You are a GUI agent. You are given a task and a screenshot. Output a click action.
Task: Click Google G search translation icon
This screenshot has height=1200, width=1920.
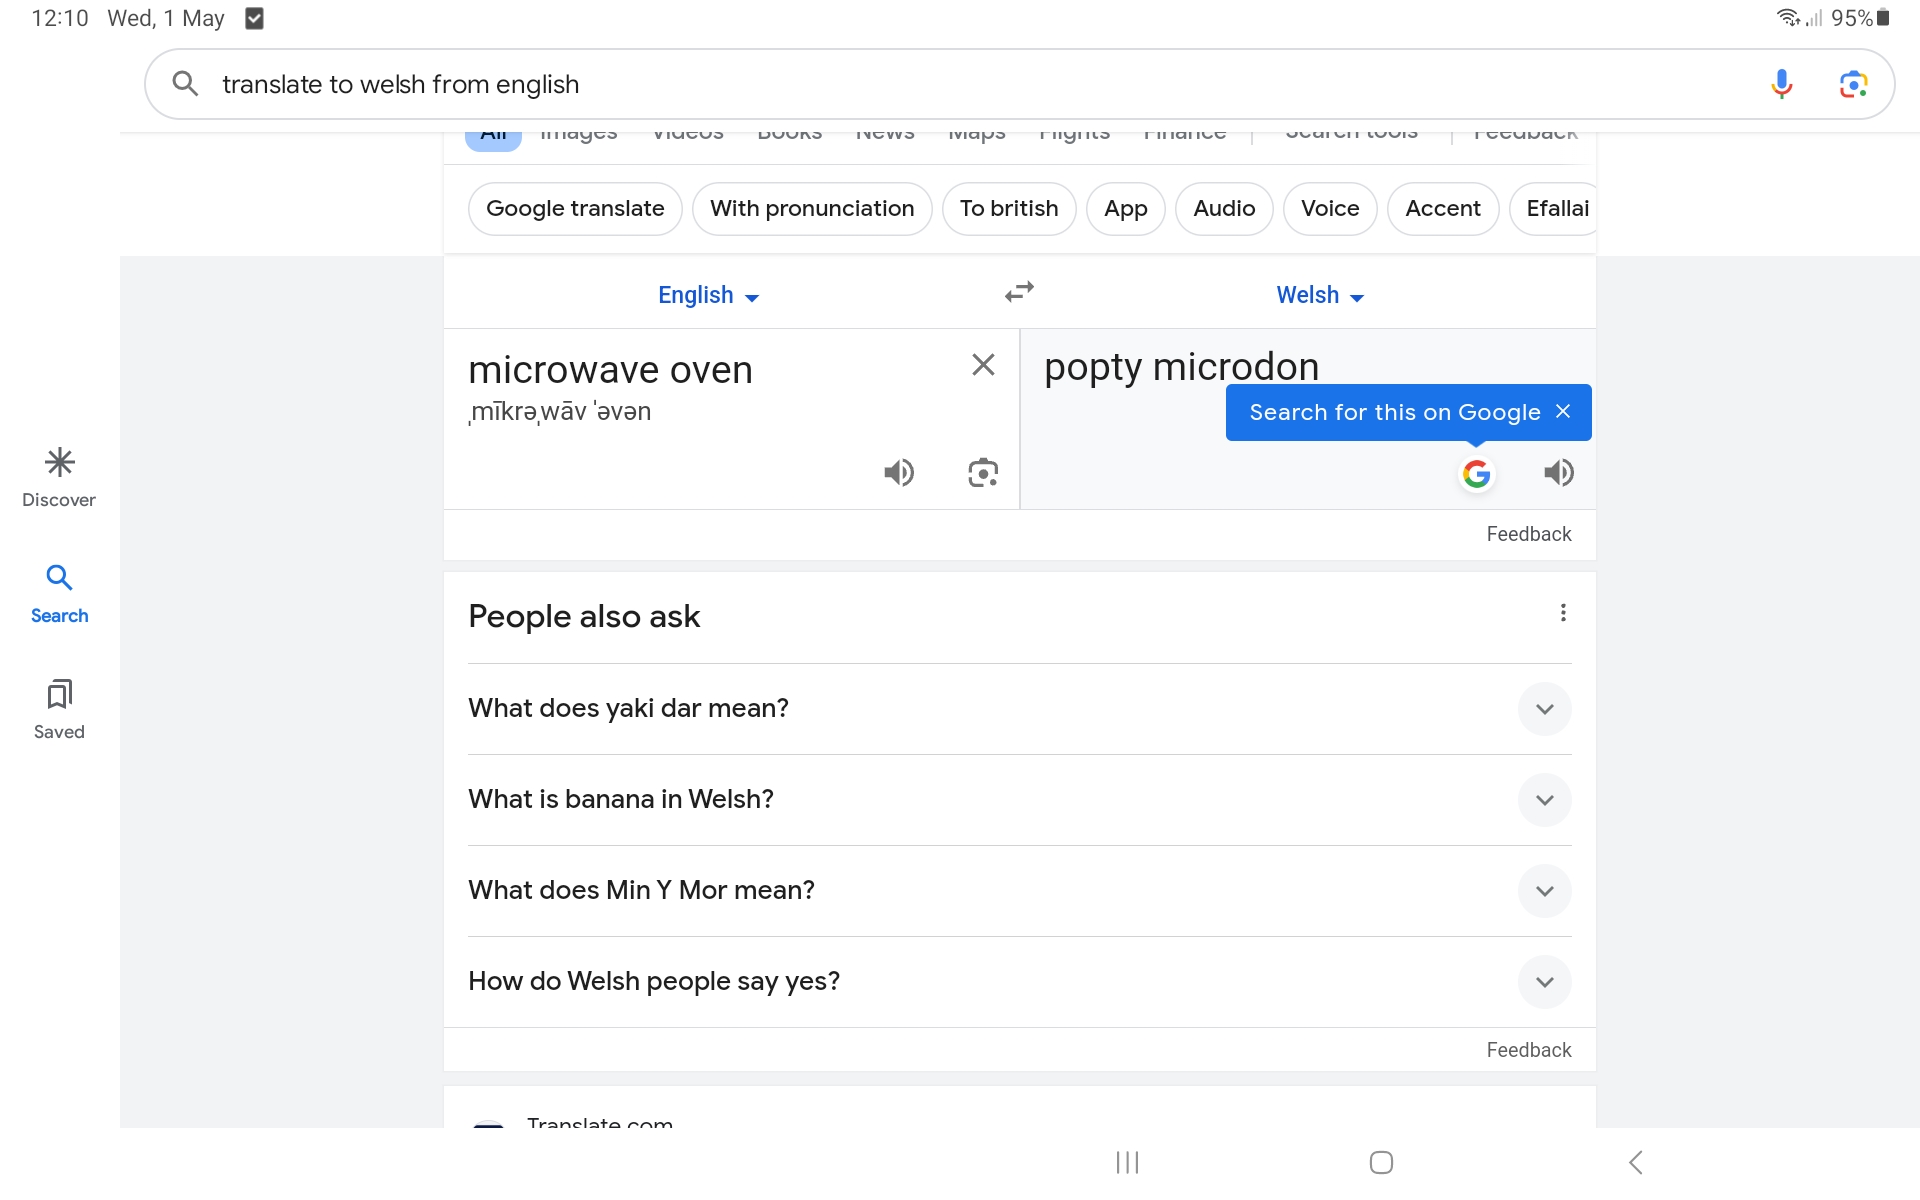(x=1476, y=473)
